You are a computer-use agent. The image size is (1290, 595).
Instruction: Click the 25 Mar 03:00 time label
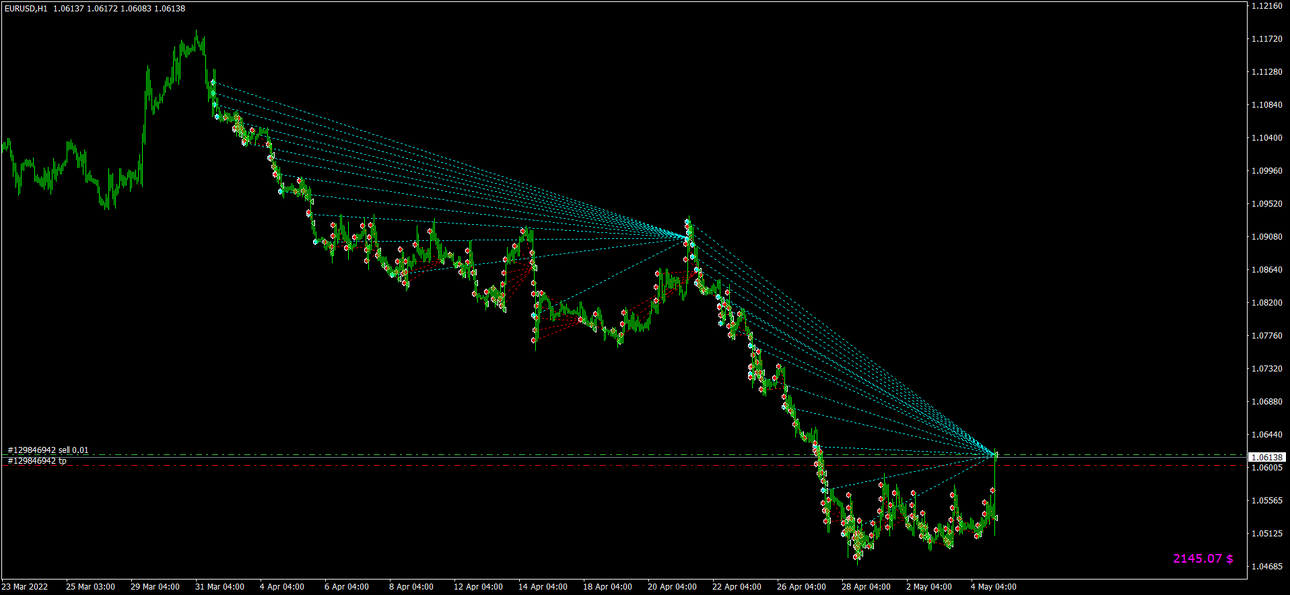pos(91,587)
